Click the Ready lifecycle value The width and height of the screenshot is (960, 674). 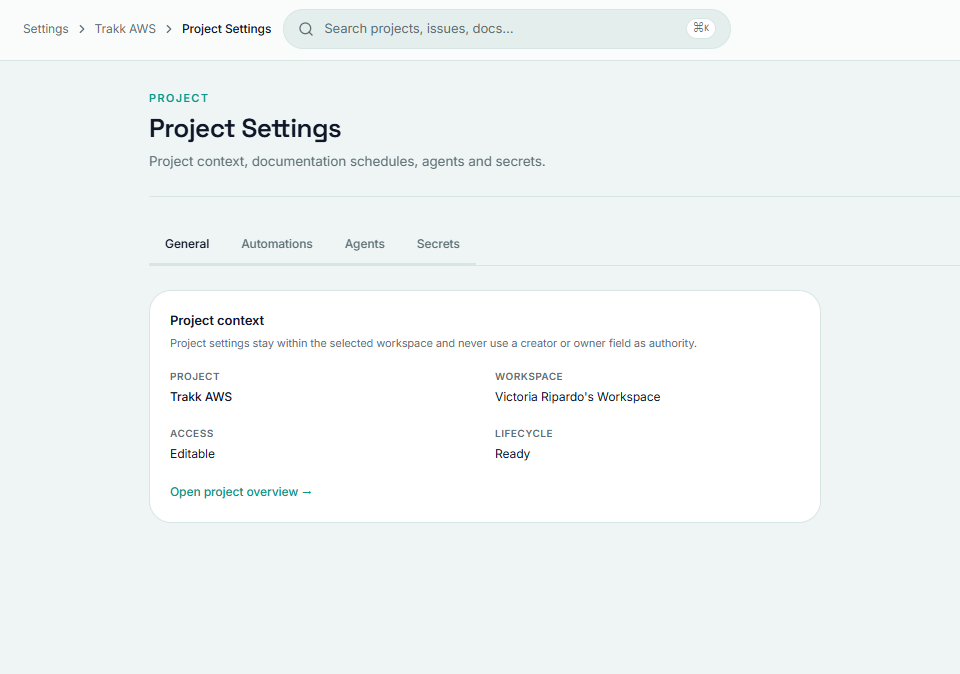coord(512,454)
